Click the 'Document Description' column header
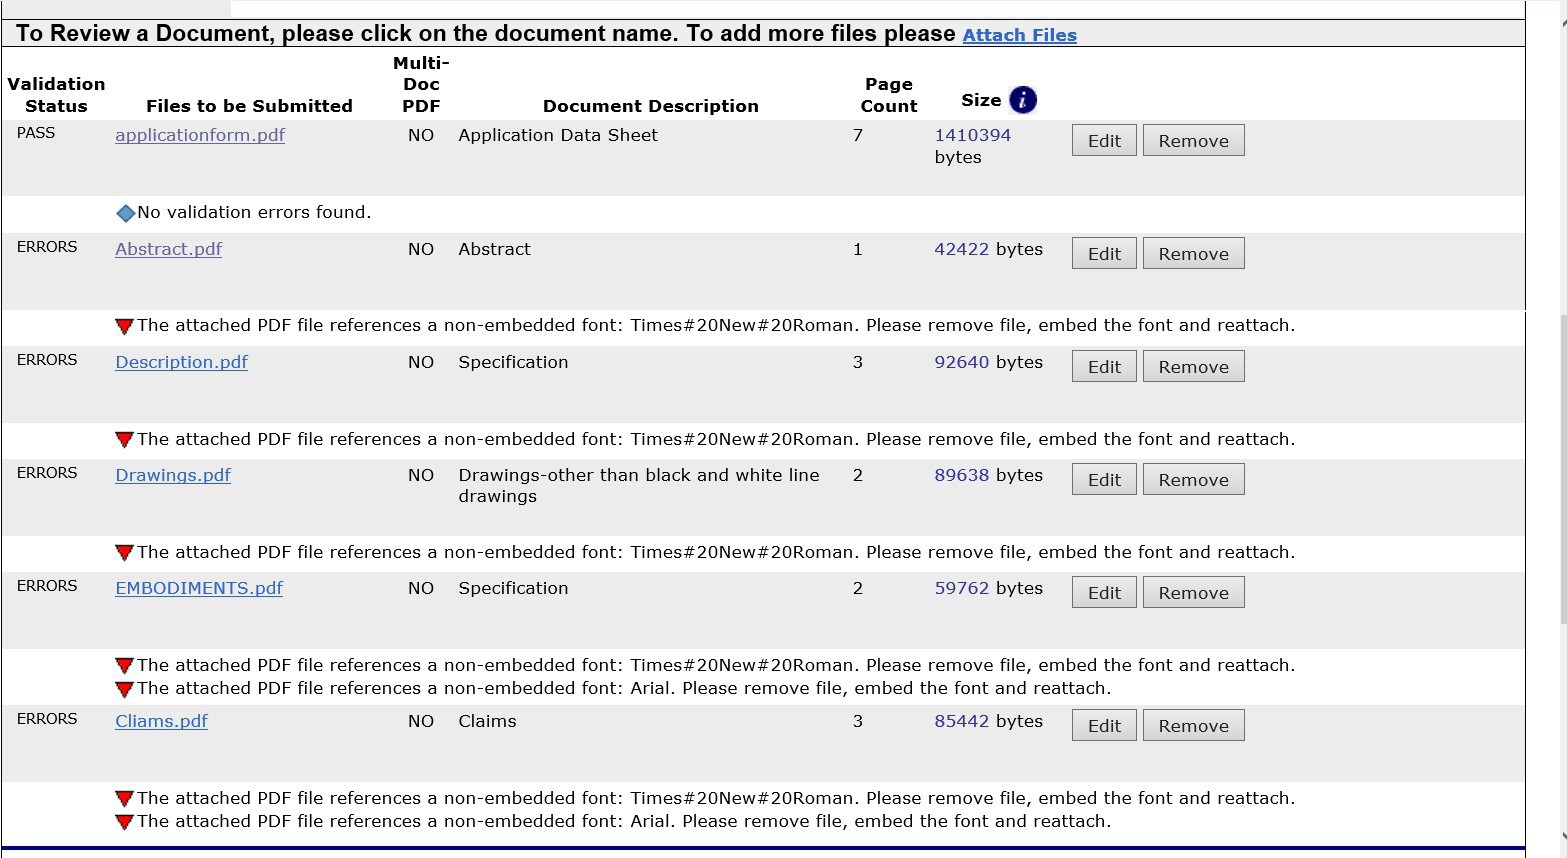Image resolution: width=1567 pixels, height=858 pixels. [650, 106]
